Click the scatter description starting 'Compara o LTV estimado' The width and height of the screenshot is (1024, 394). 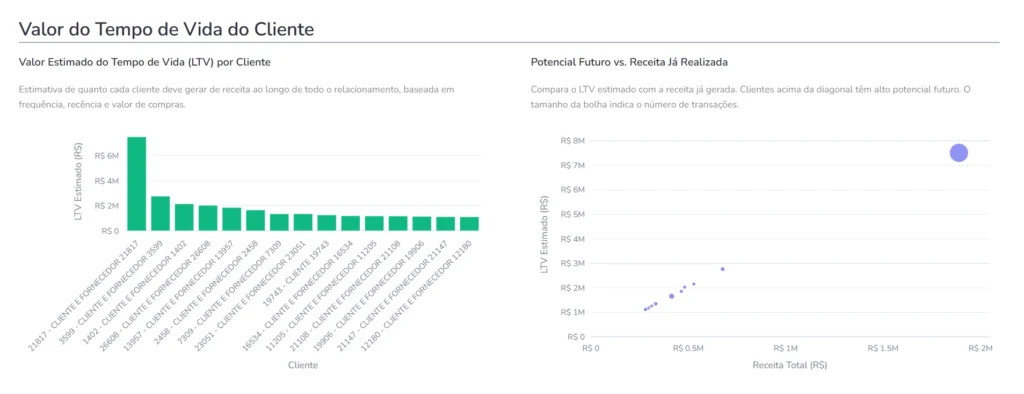(751, 97)
